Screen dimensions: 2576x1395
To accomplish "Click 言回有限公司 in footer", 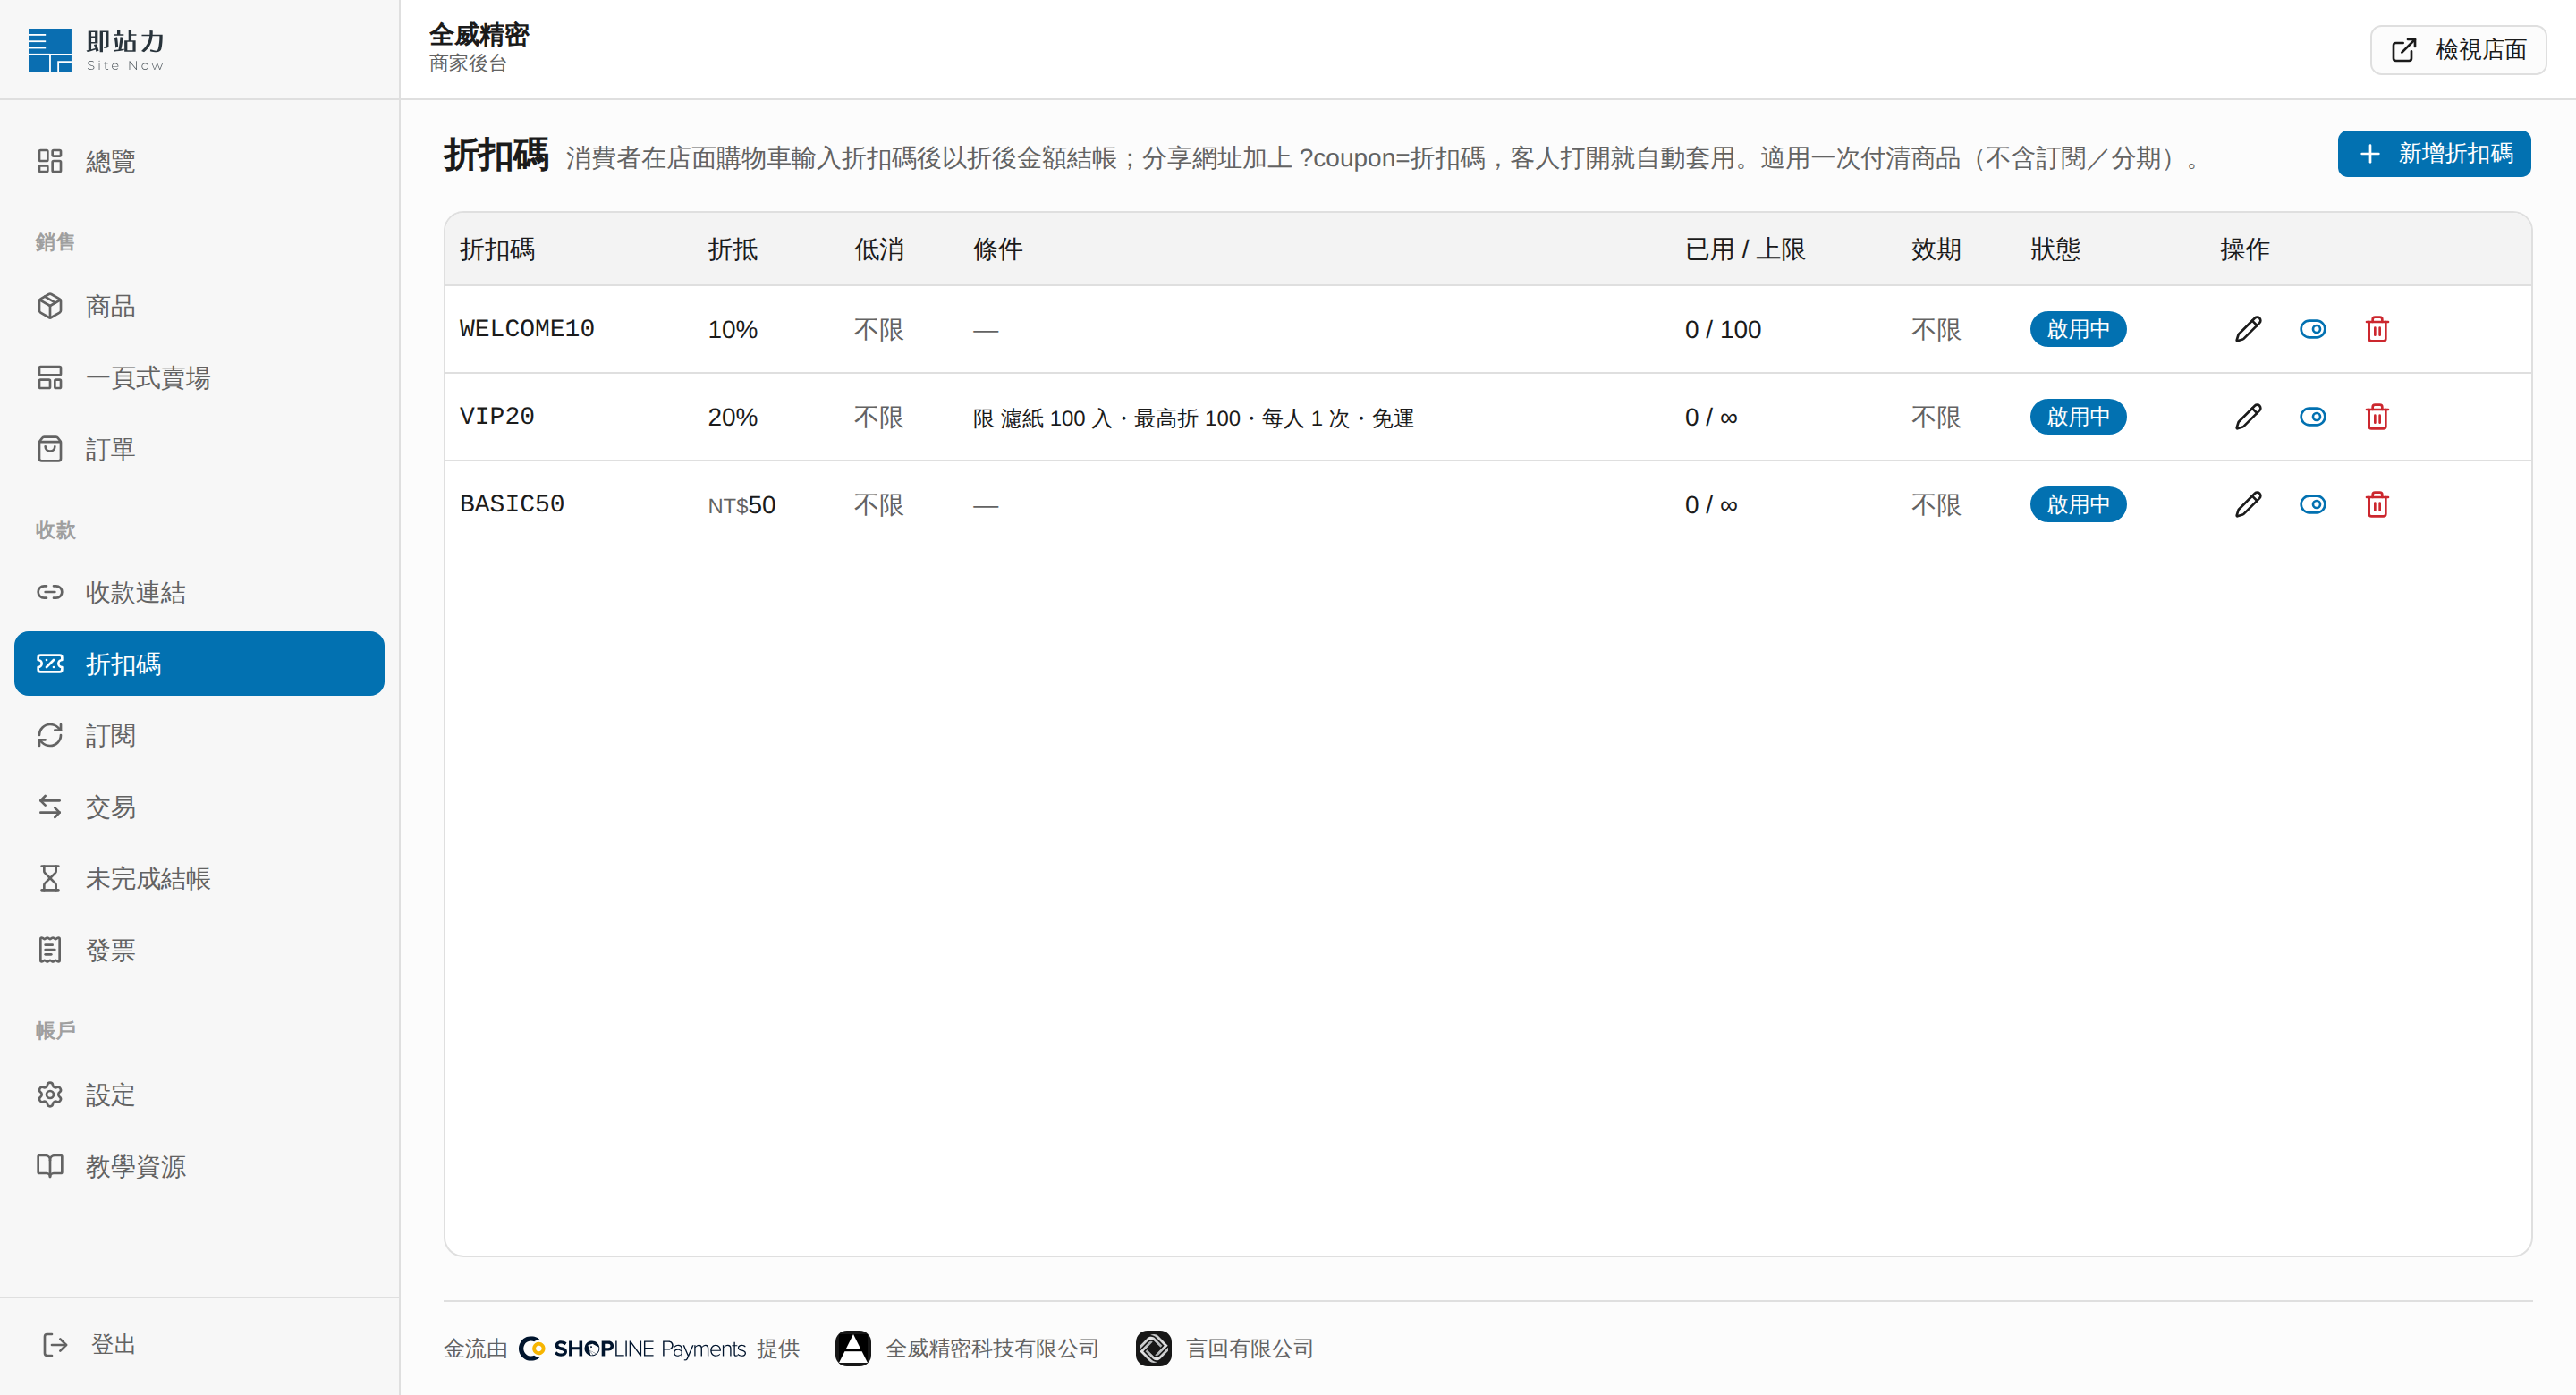I will [x=1250, y=1349].
